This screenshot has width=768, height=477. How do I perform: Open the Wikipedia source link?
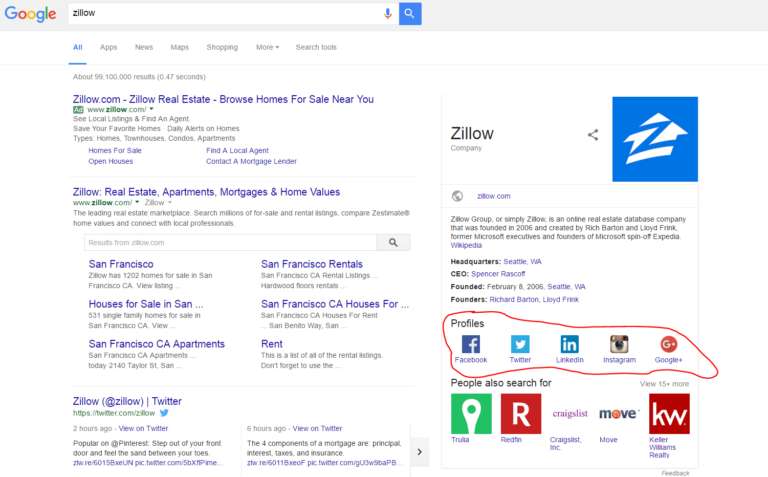click(x=466, y=245)
